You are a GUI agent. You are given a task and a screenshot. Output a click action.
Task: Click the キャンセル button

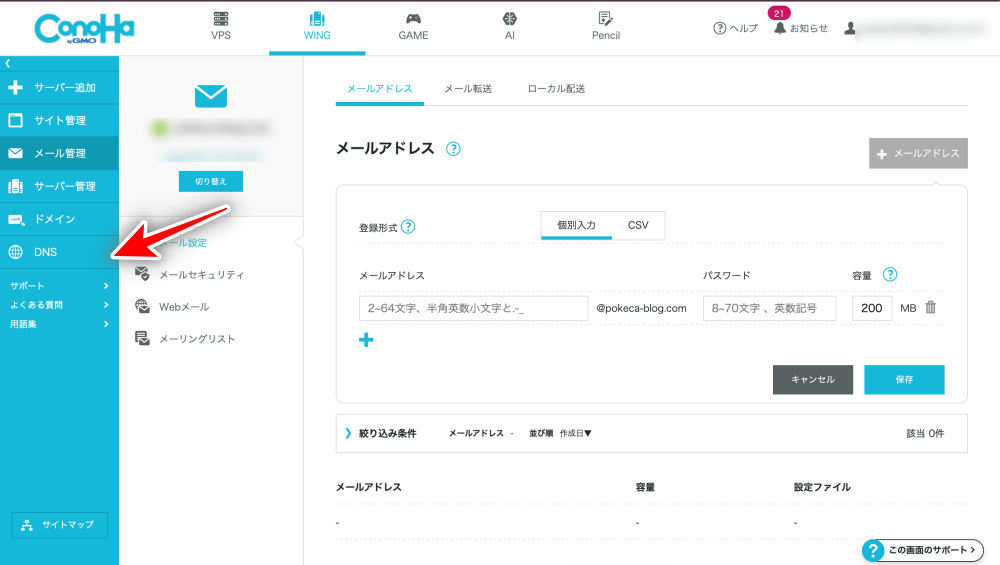[812, 380]
